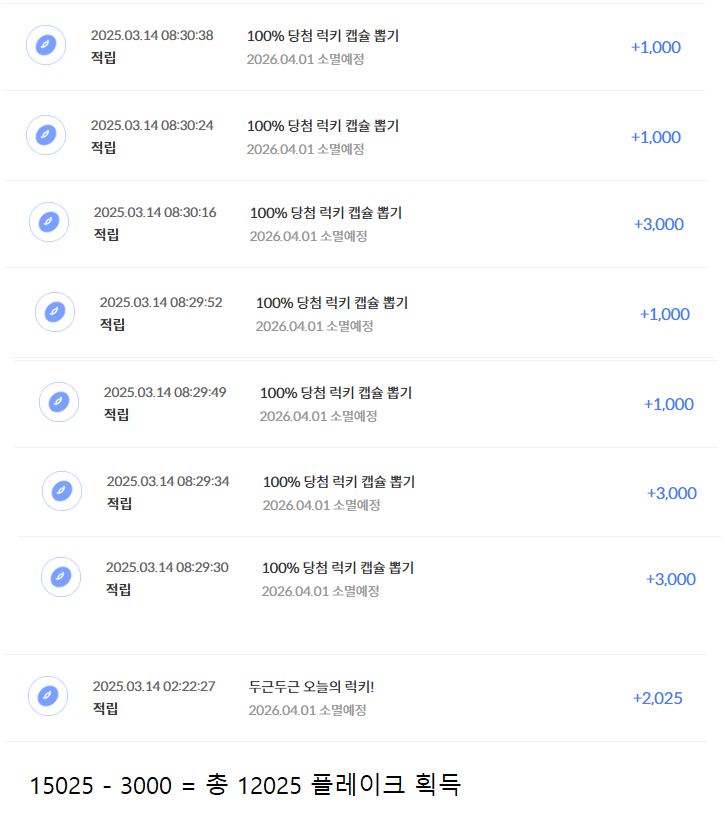Click +1,000 amount at 08:30:38

click(655, 47)
